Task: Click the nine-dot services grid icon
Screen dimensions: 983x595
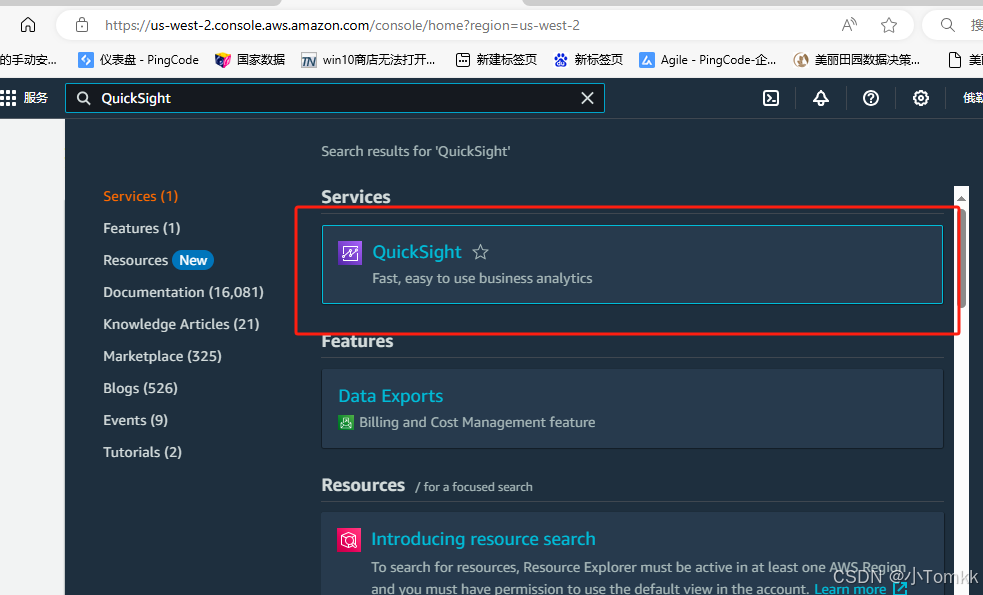Action: [x=8, y=98]
